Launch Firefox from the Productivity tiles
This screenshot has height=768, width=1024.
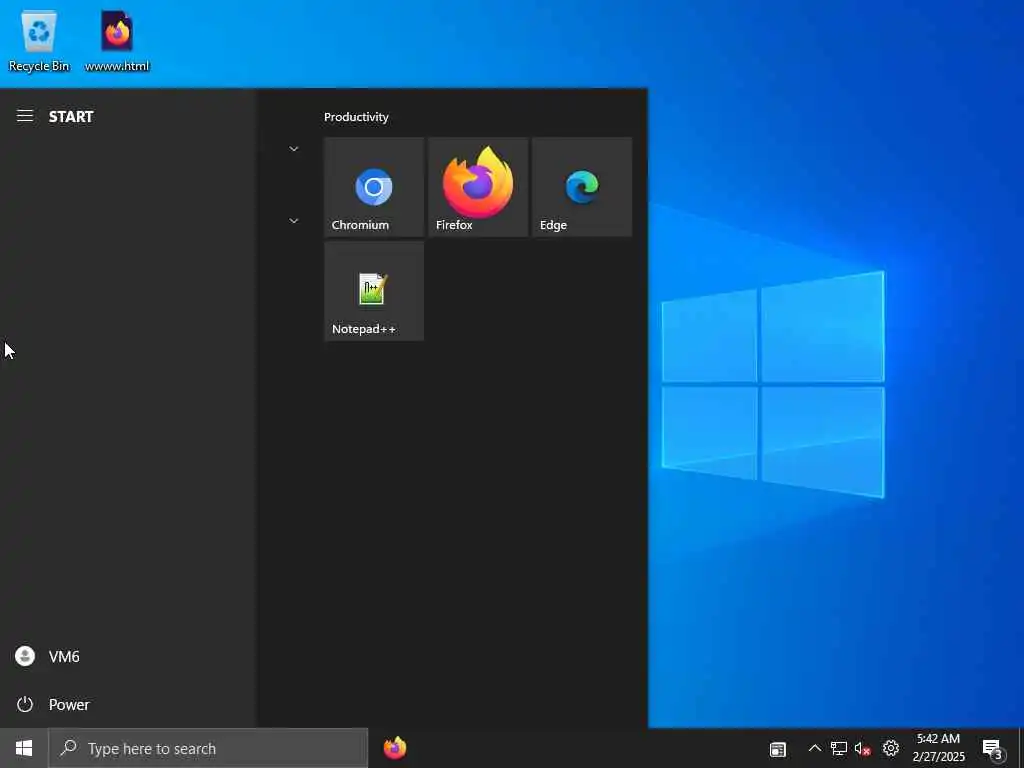[x=478, y=187]
